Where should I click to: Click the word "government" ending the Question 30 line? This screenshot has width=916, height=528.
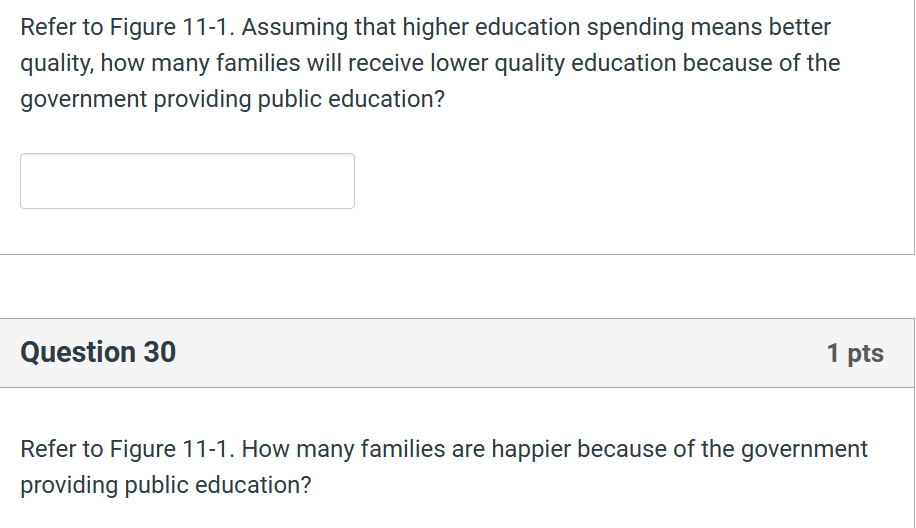pyautogui.click(x=804, y=450)
